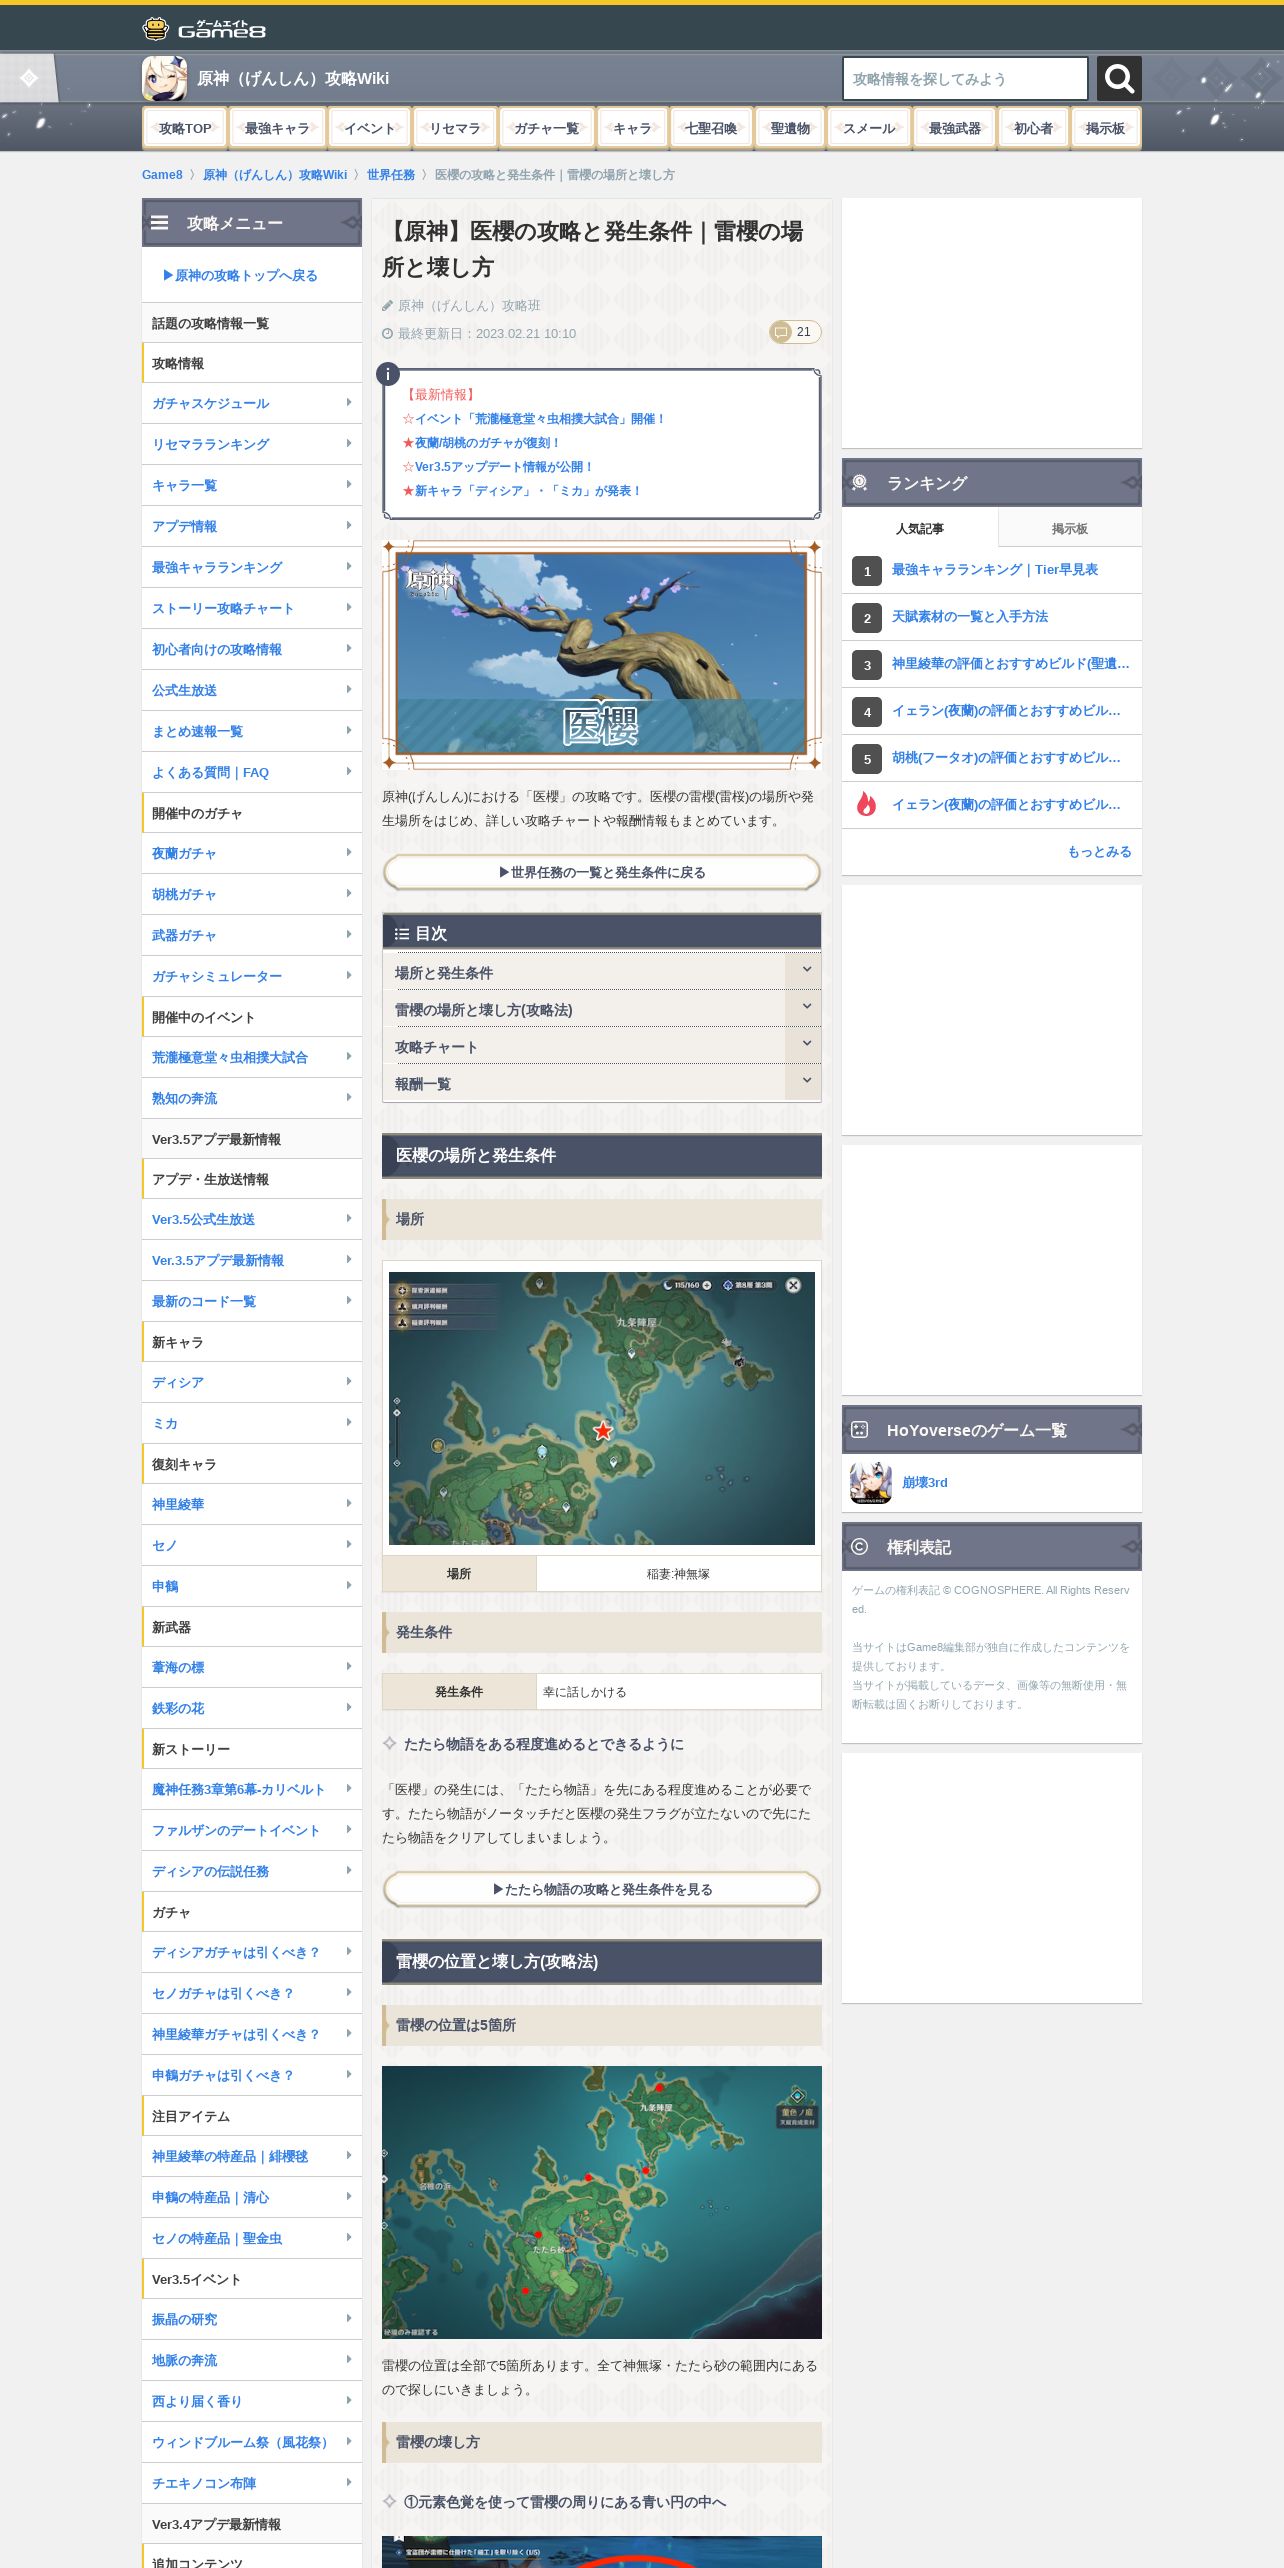The image size is (1284, 2568).
Task: Click the arrow next to 夜蘭ガチャ
Action: 348,853
